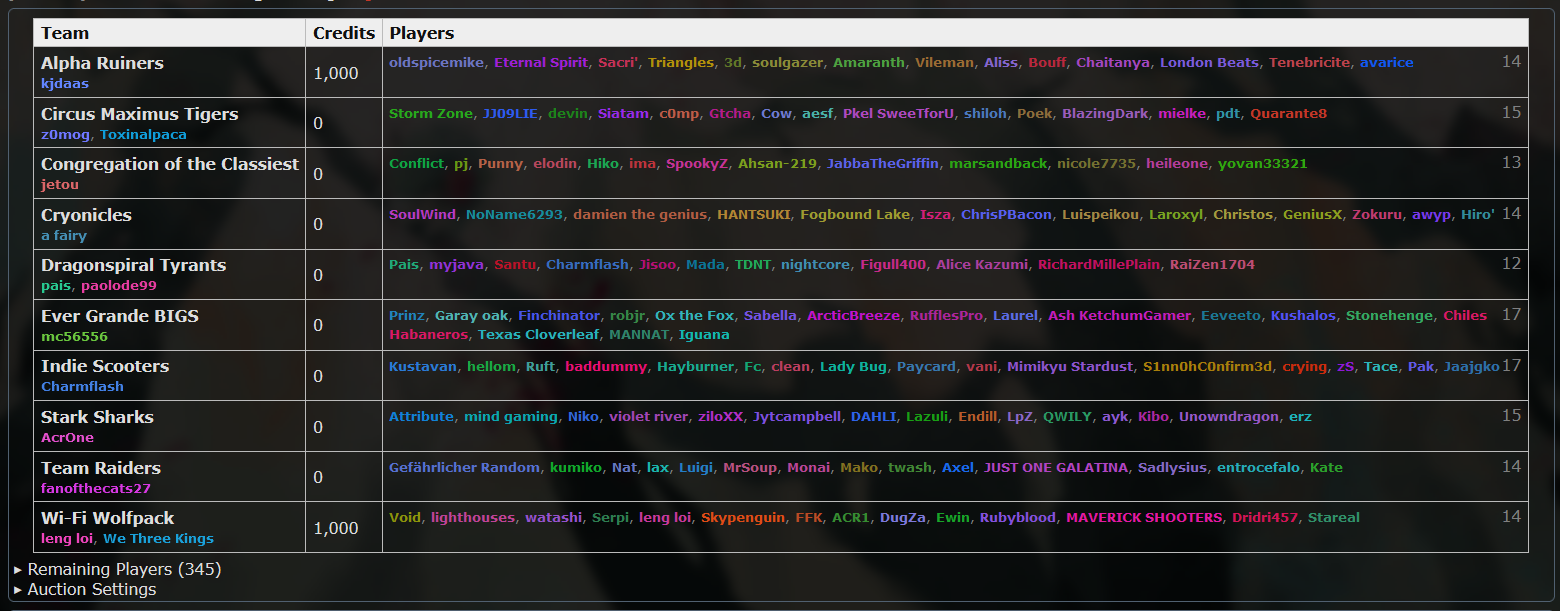Click player damien the genius
Screen dimensions: 1560x611
coord(640,215)
